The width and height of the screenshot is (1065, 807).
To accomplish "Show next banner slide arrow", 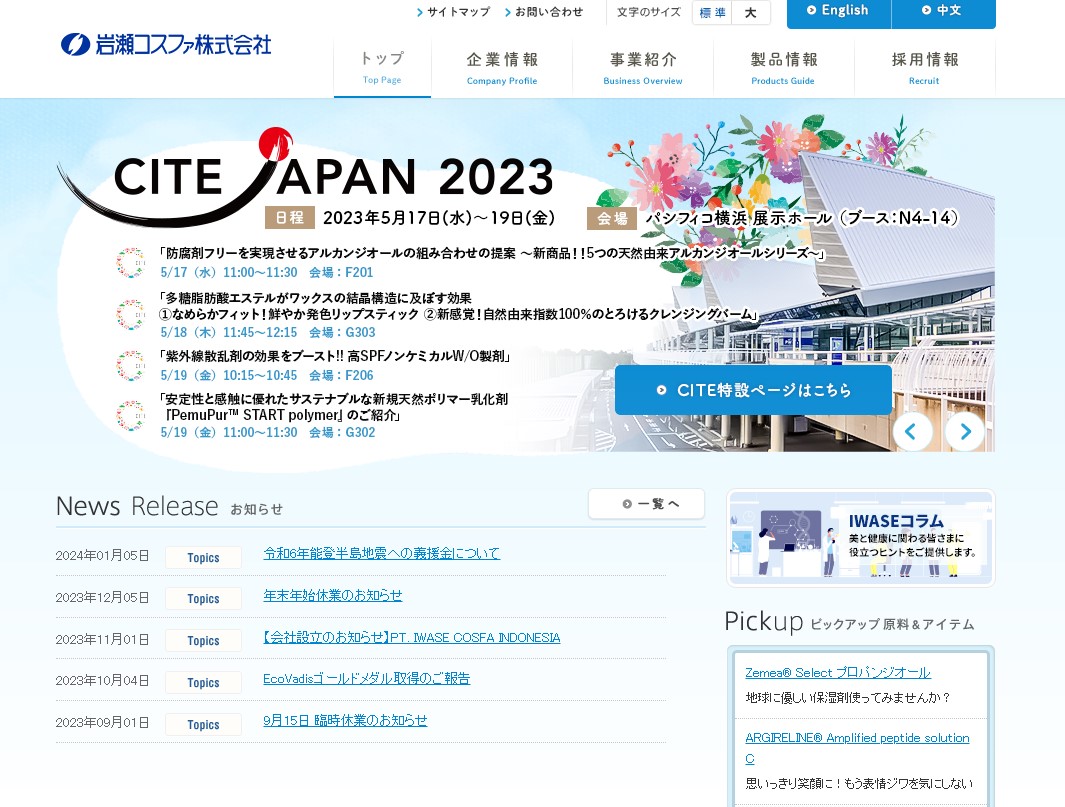I will (964, 431).
